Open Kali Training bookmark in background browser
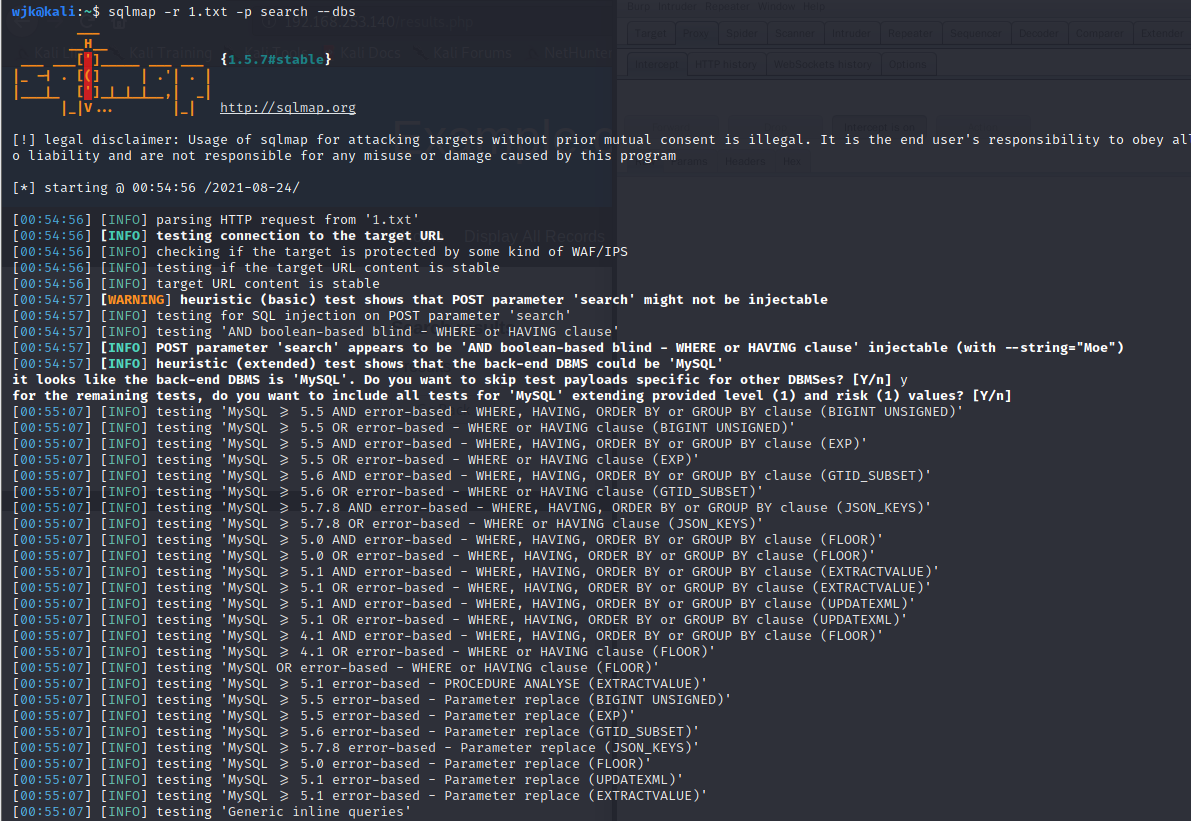Screen dimensions: 1191x821 tap(170, 52)
